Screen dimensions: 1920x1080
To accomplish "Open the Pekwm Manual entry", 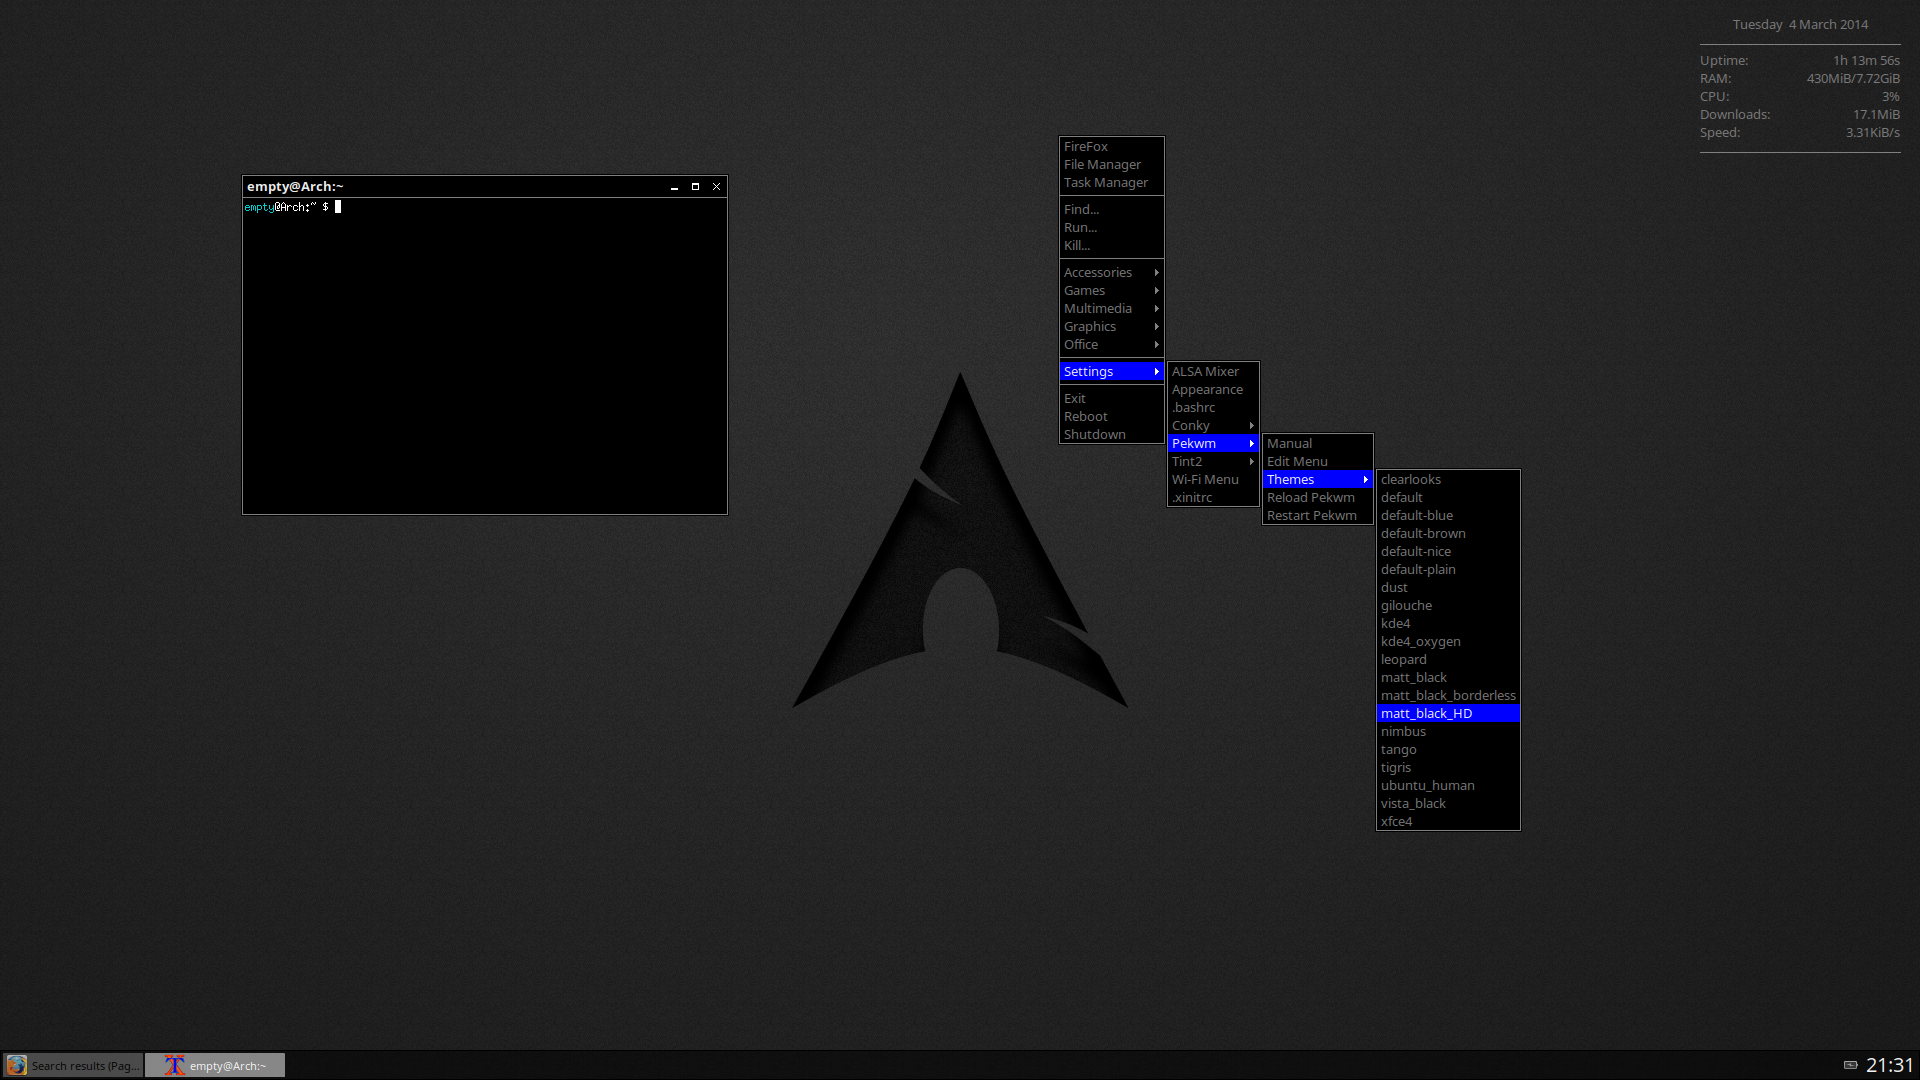I will pyautogui.click(x=1317, y=443).
